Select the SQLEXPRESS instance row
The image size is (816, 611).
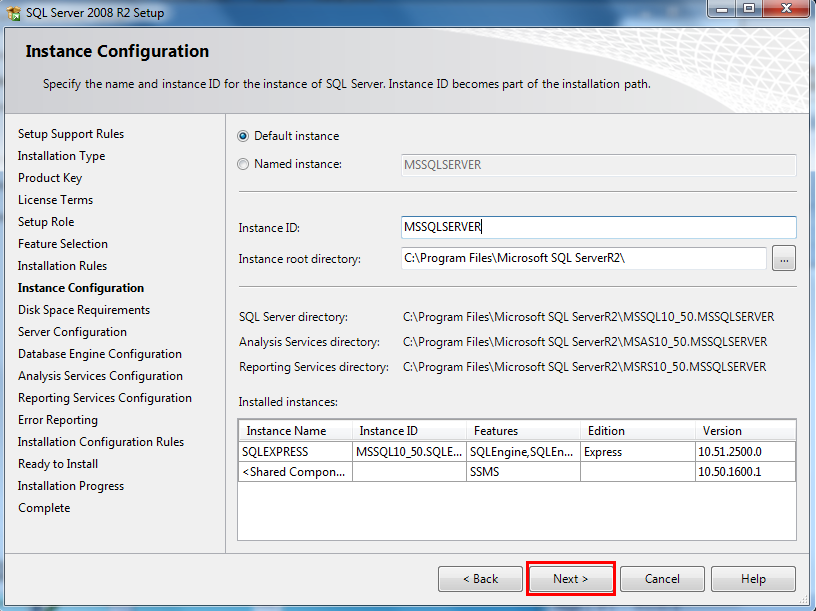point(517,452)
